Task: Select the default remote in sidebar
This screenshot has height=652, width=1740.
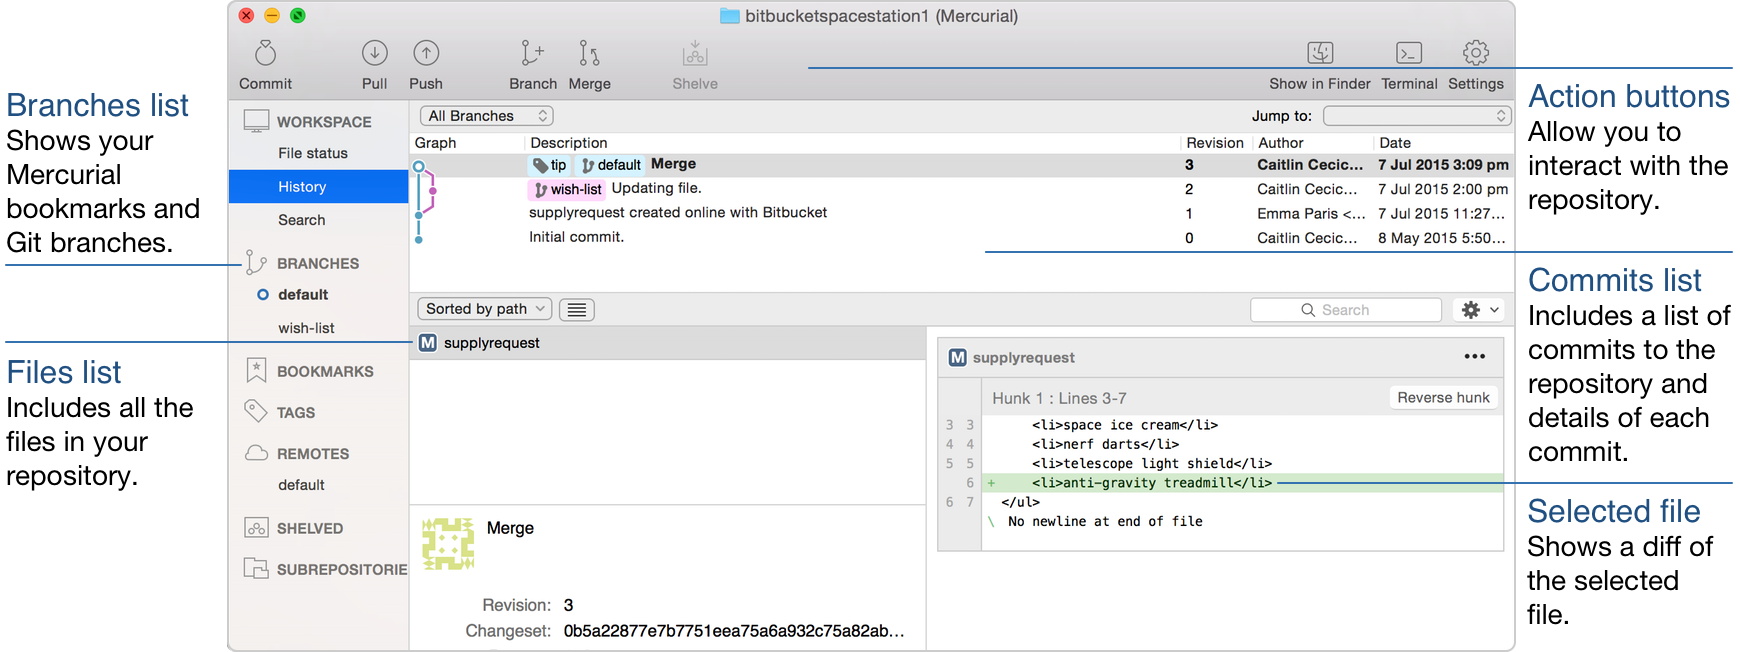Action: [x=301, y=485]
